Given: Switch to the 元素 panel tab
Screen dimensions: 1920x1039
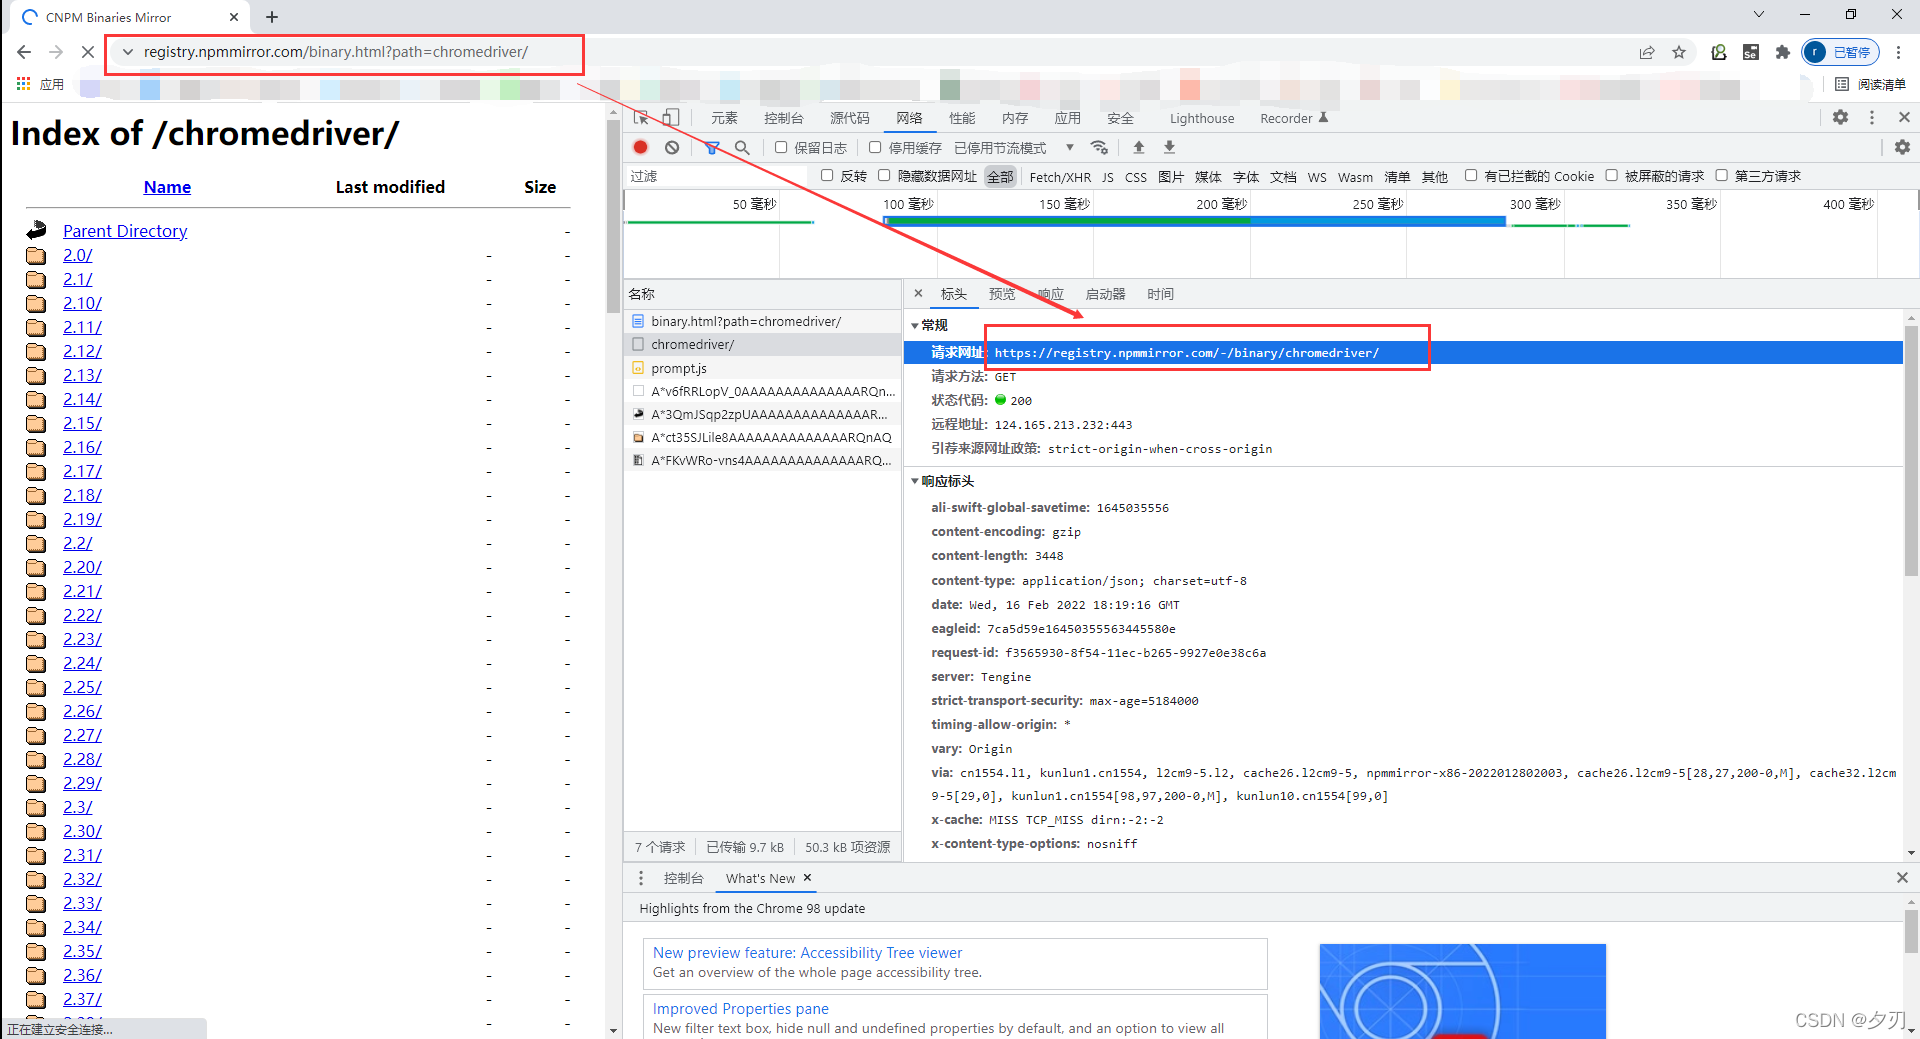Looking at the screenshot, I should coord(724,118).
